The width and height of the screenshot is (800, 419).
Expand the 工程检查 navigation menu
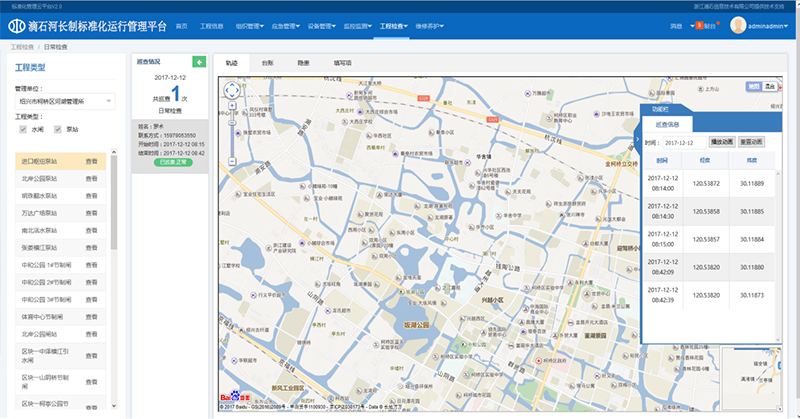(x=393, y=26)
